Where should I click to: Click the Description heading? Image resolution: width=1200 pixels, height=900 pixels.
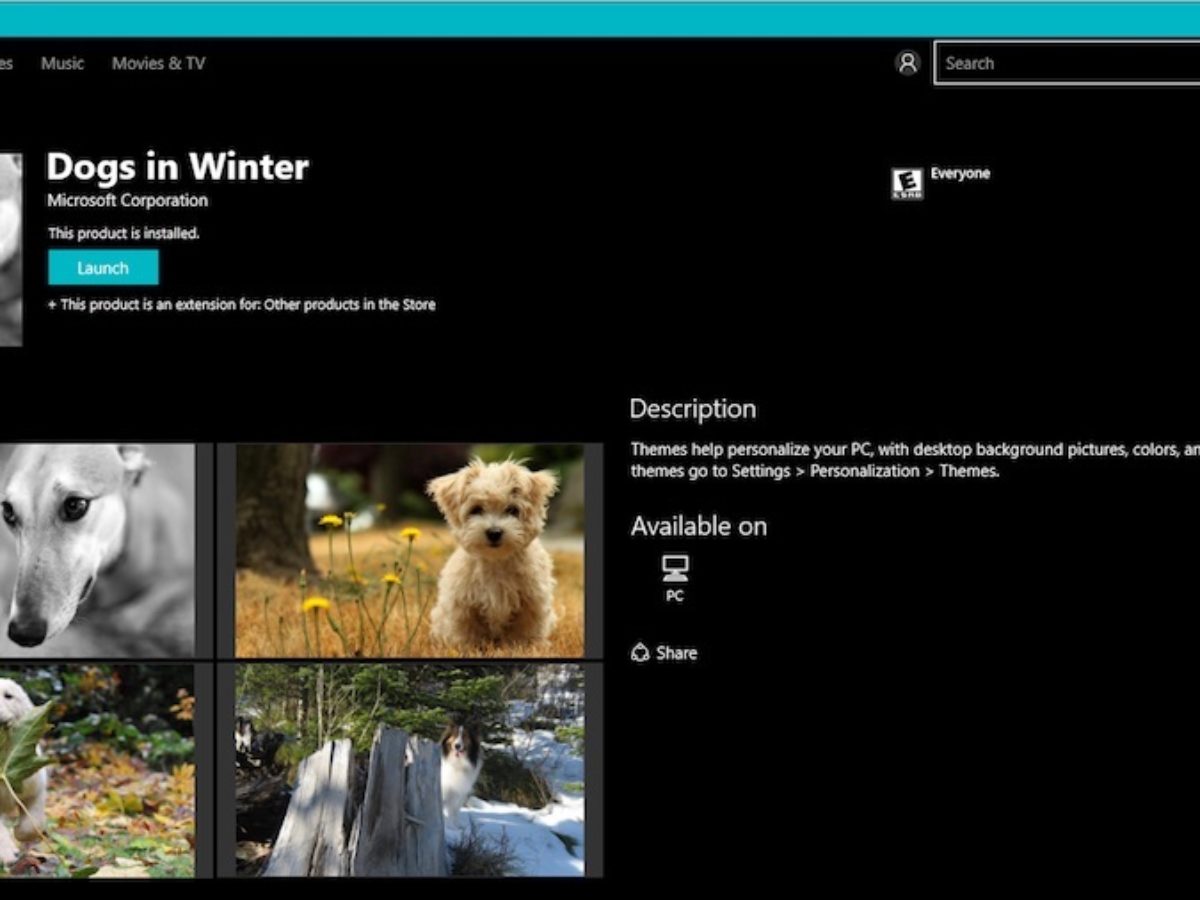[x=693, y=409]
